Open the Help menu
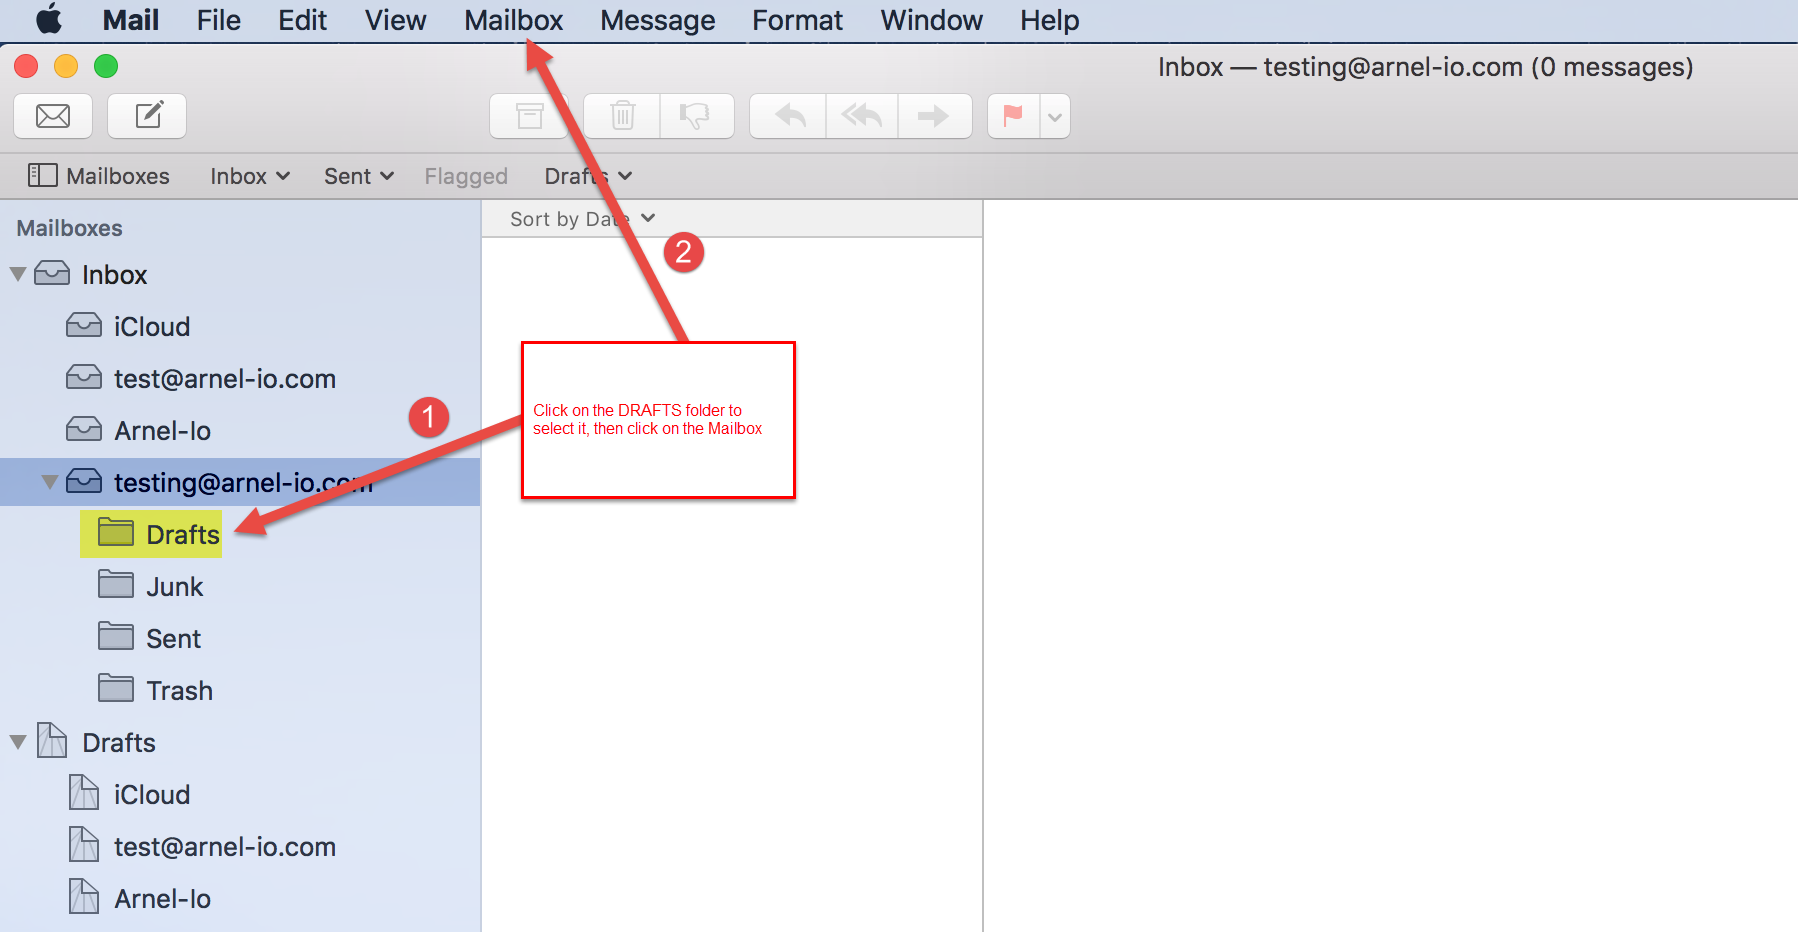Viewport: 1798px width, 932px height. (1050, 20)
